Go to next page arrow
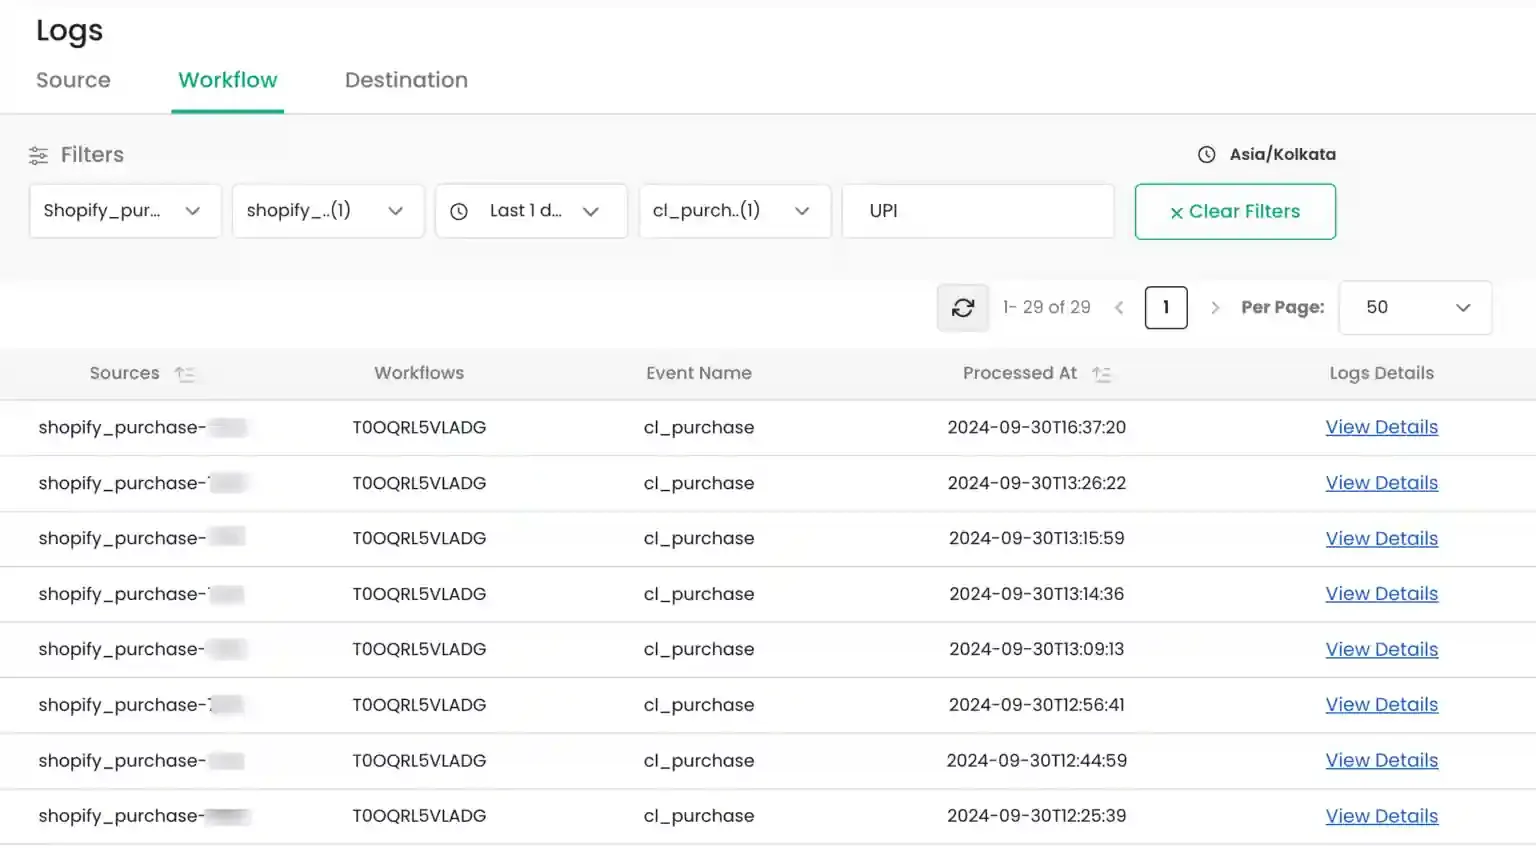Screen dimensions: 1536x848 1215,308
